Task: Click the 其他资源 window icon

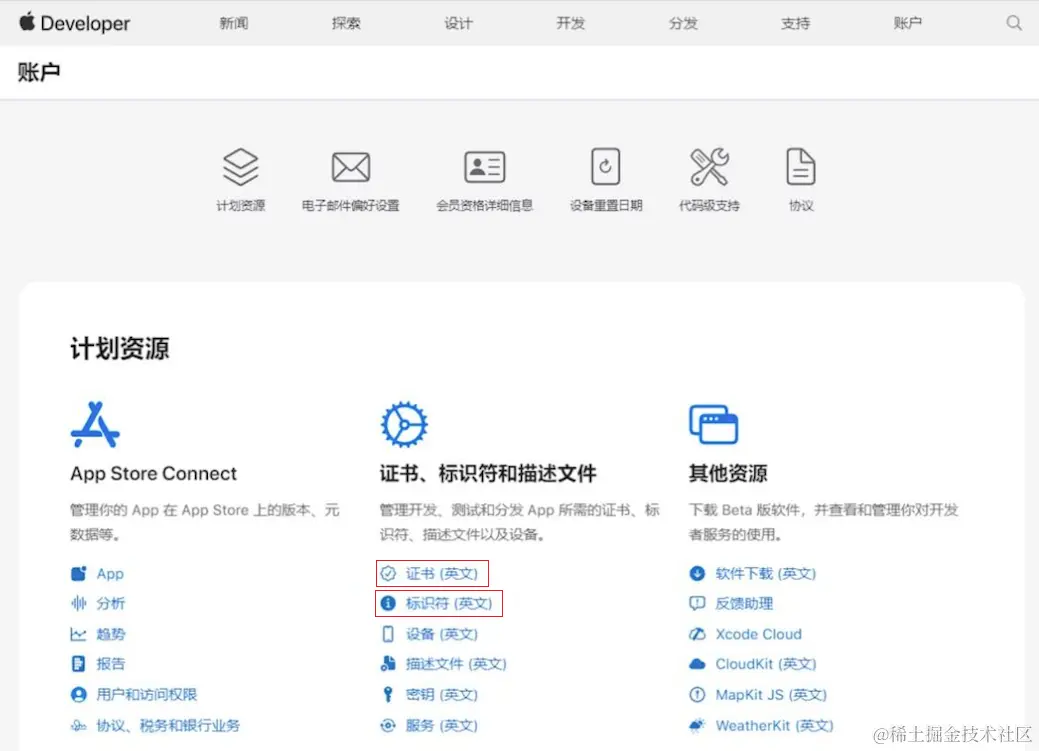Action: [x=714, y=424]
